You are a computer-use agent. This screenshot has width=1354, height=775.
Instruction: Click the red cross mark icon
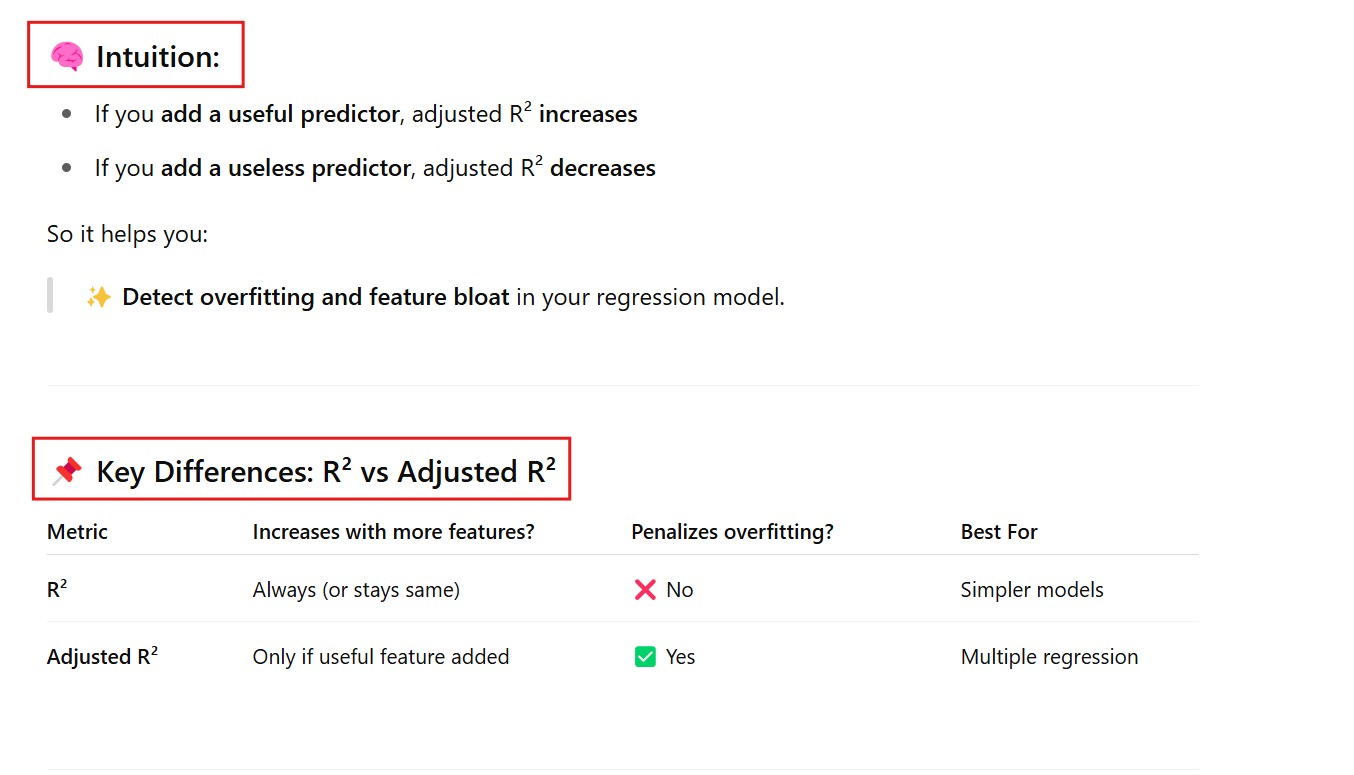click(x=645, y=590)
